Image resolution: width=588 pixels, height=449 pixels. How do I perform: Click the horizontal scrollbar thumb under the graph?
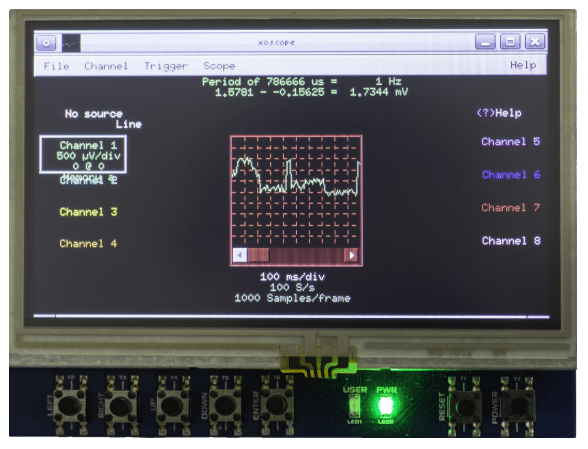pyautogui.click(x=258, y=255)
